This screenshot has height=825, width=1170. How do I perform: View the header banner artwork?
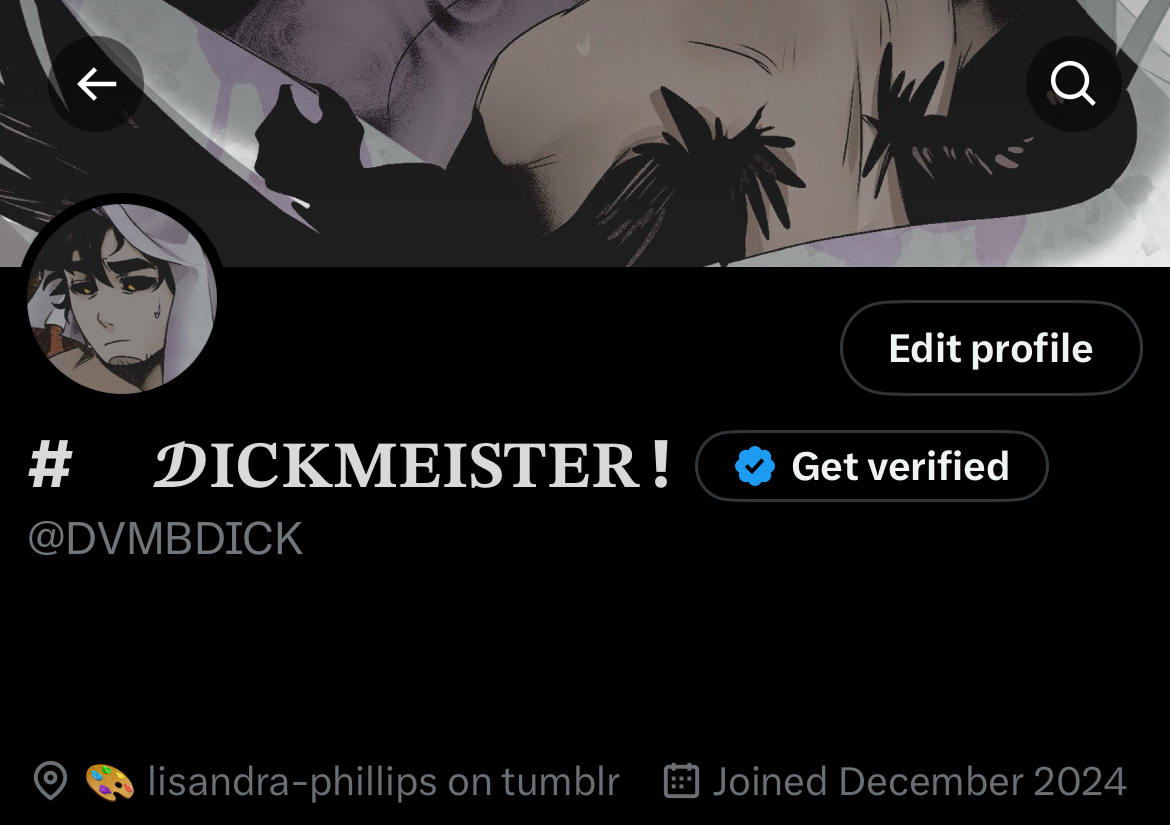[585, 133]
